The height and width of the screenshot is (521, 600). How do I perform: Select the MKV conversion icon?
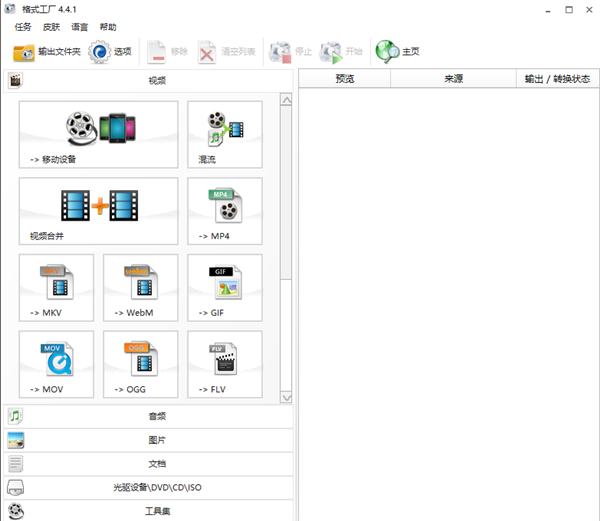tap(56, 288)
